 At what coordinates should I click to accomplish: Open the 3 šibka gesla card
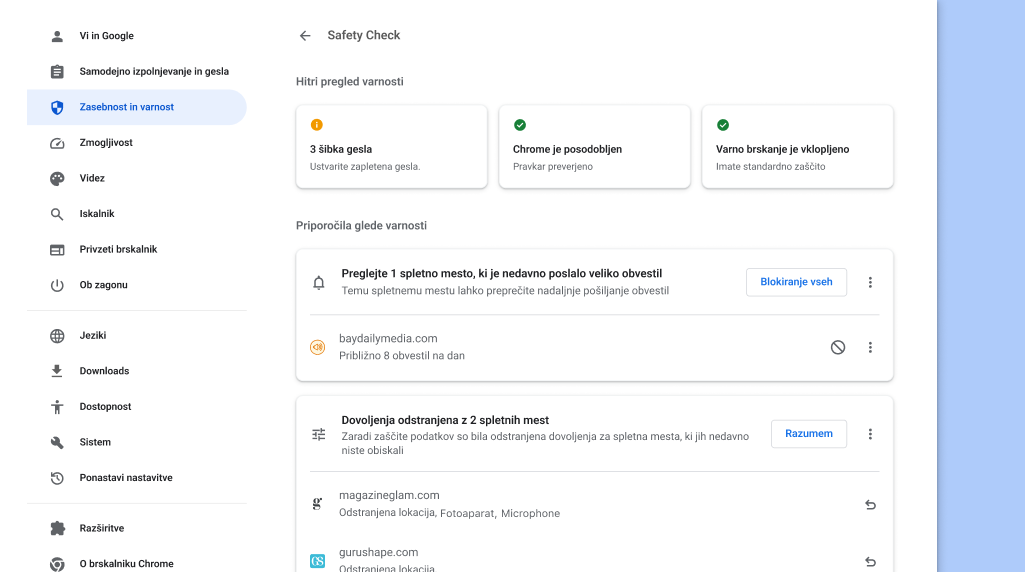(392, 146)
